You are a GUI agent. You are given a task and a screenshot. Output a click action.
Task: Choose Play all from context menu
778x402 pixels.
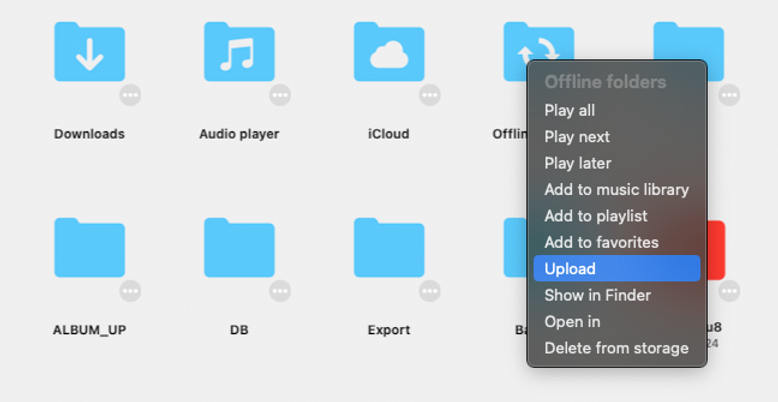(x=617, y=110)
